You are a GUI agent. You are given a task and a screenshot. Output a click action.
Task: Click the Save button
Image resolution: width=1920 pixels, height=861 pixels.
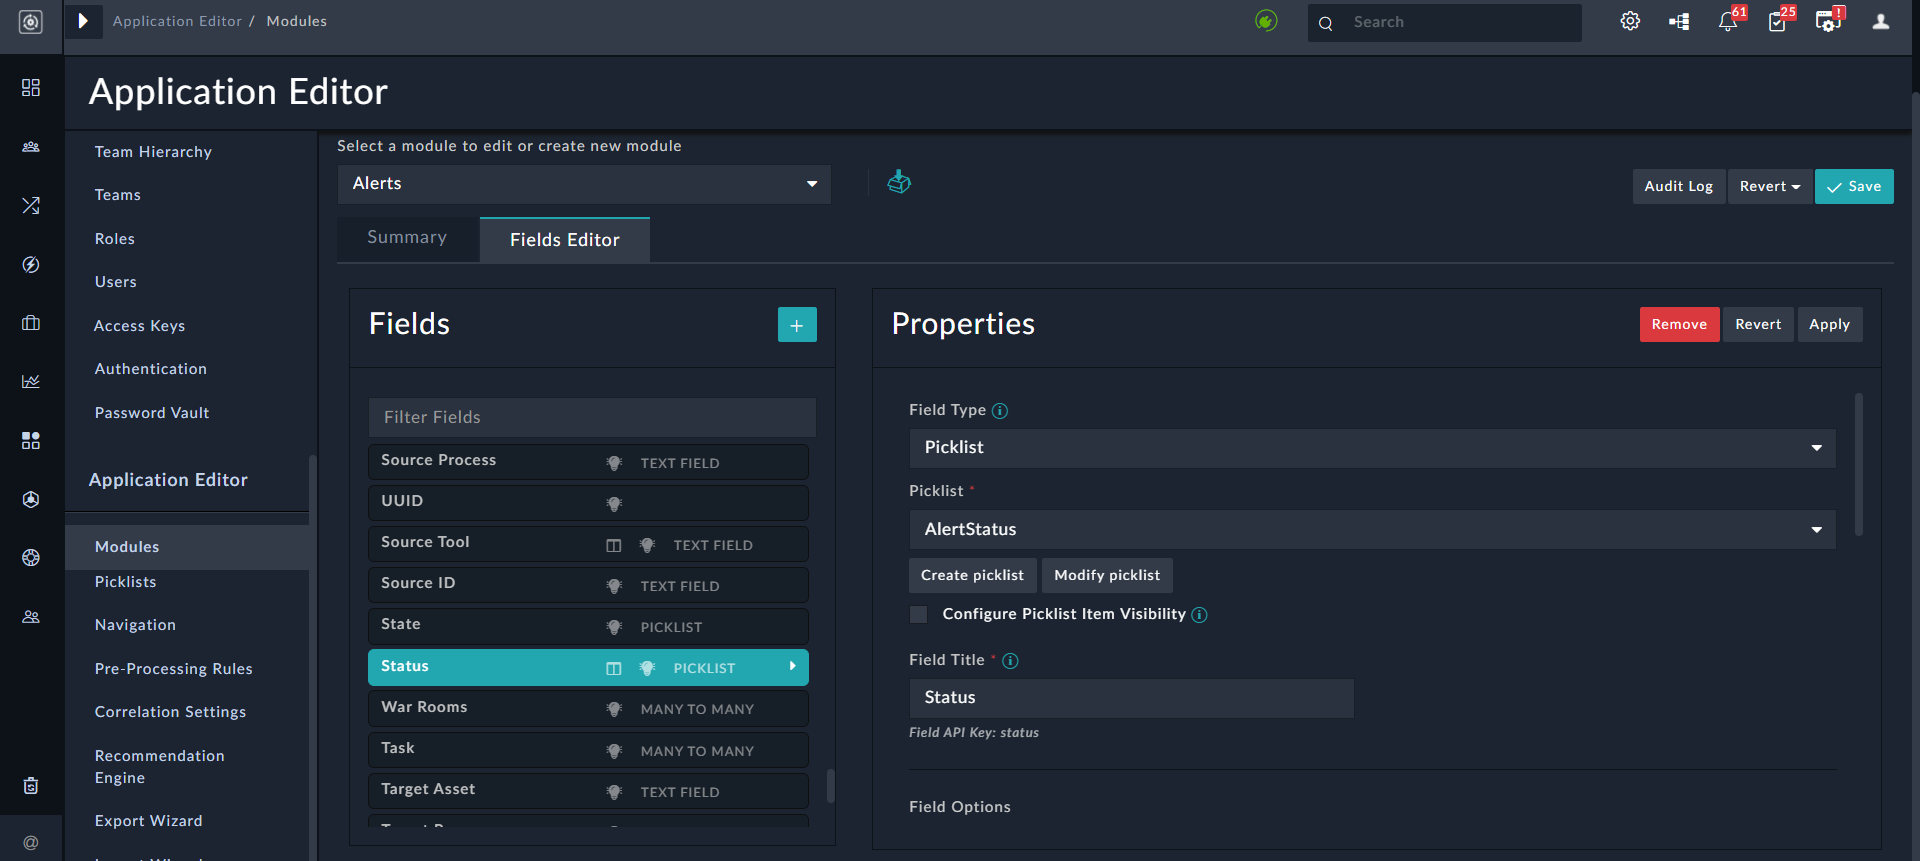click(1854, 187)
